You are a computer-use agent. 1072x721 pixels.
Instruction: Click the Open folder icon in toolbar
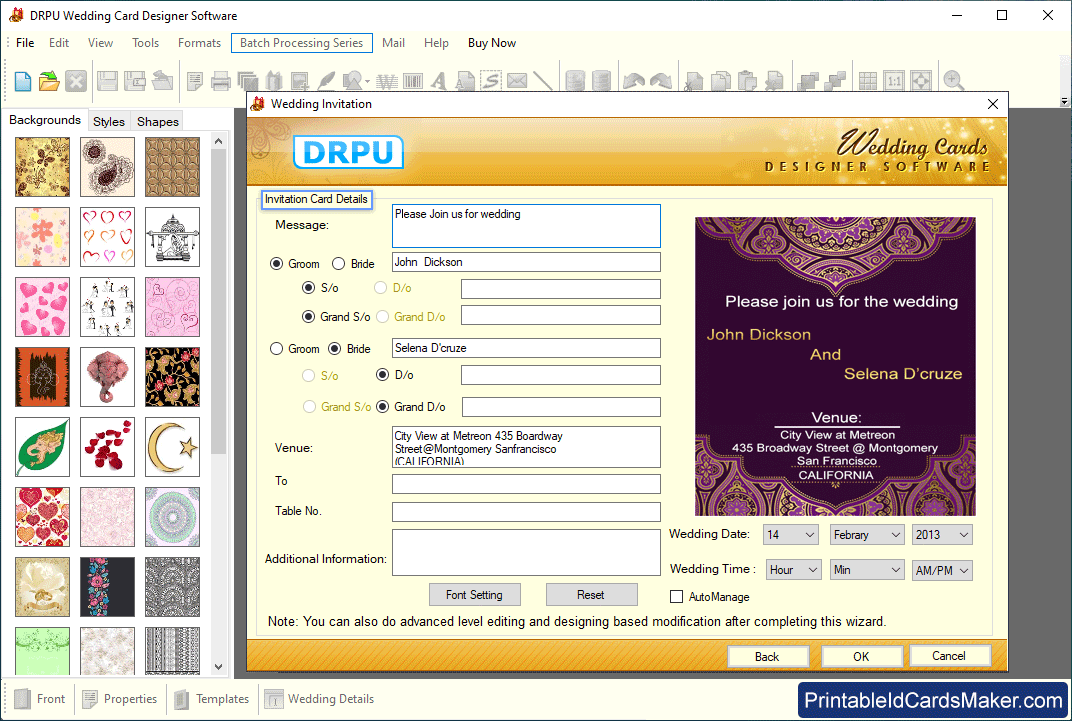tap(49, 81)
